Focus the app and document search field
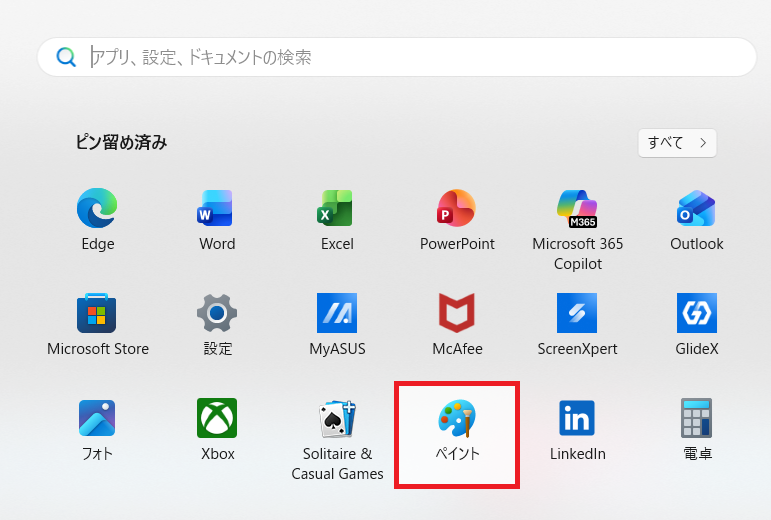This screenshot has height=520, width=771. click(397, 57)
